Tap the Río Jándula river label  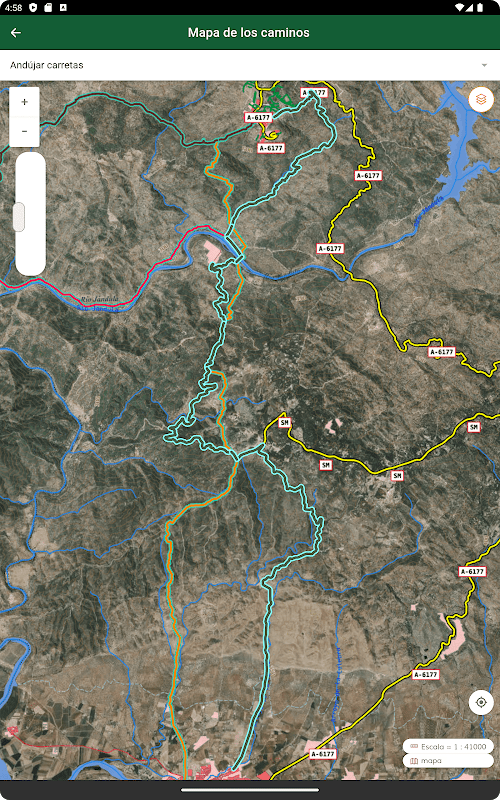point(99,299)
